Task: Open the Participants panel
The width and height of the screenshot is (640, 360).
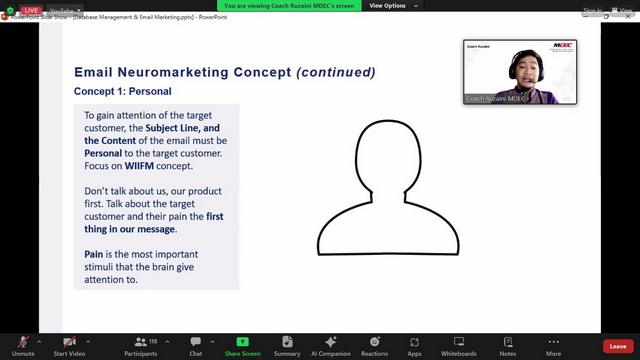Action: 141,347
